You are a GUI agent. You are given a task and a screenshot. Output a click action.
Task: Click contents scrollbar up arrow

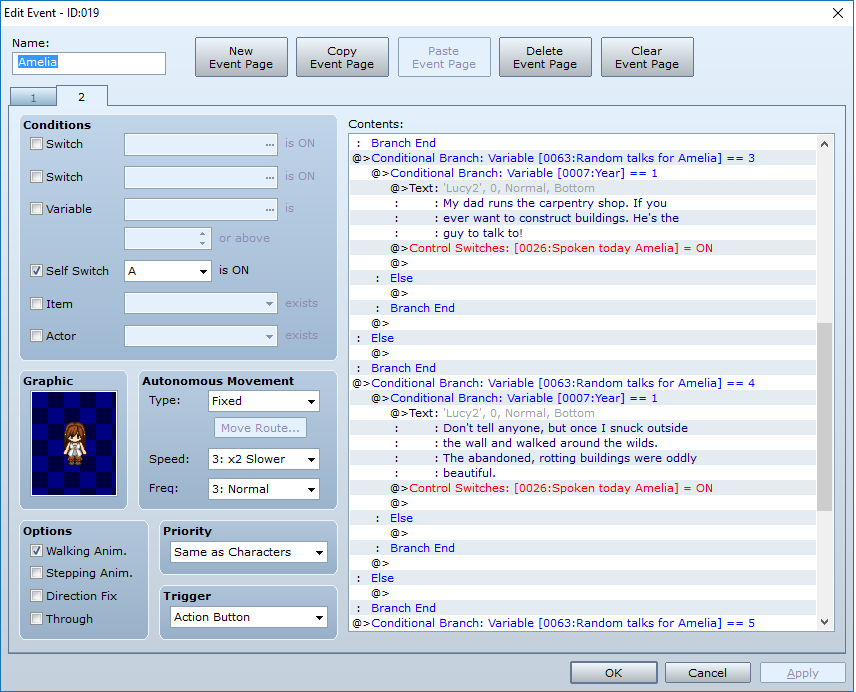coord(824,144)
